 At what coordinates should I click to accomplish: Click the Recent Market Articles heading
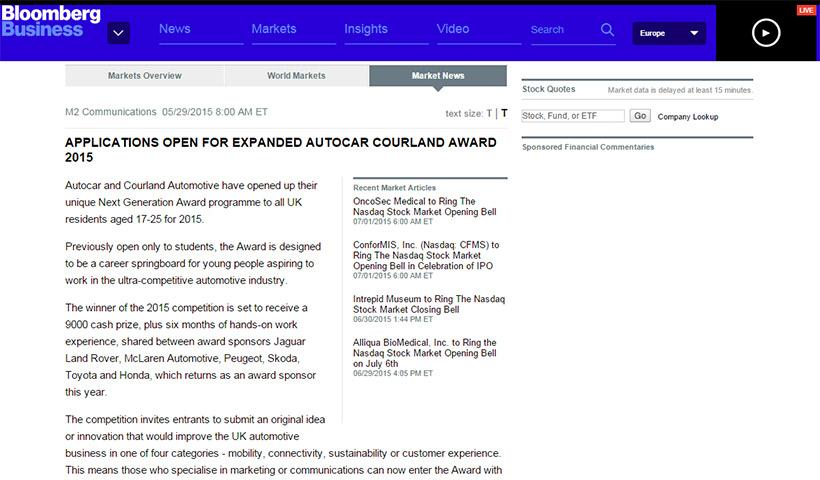(394, 188)
